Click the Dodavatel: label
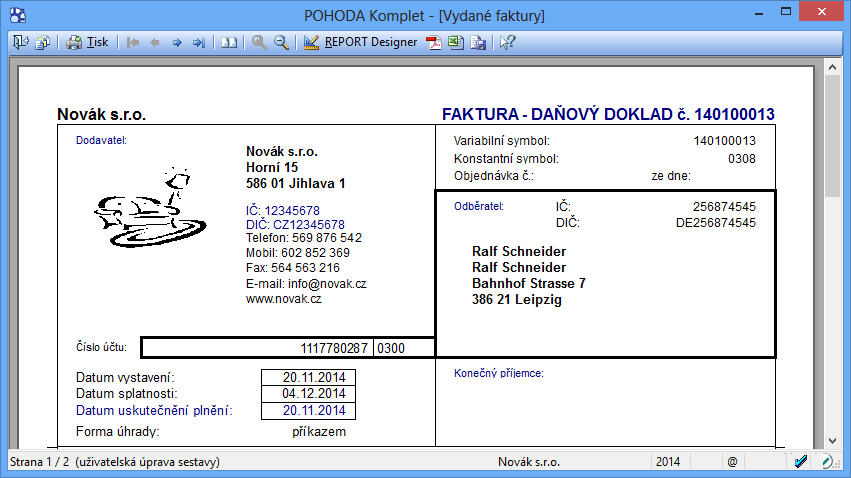This screenshot has width=851, height=478. (x=101, y=140)
